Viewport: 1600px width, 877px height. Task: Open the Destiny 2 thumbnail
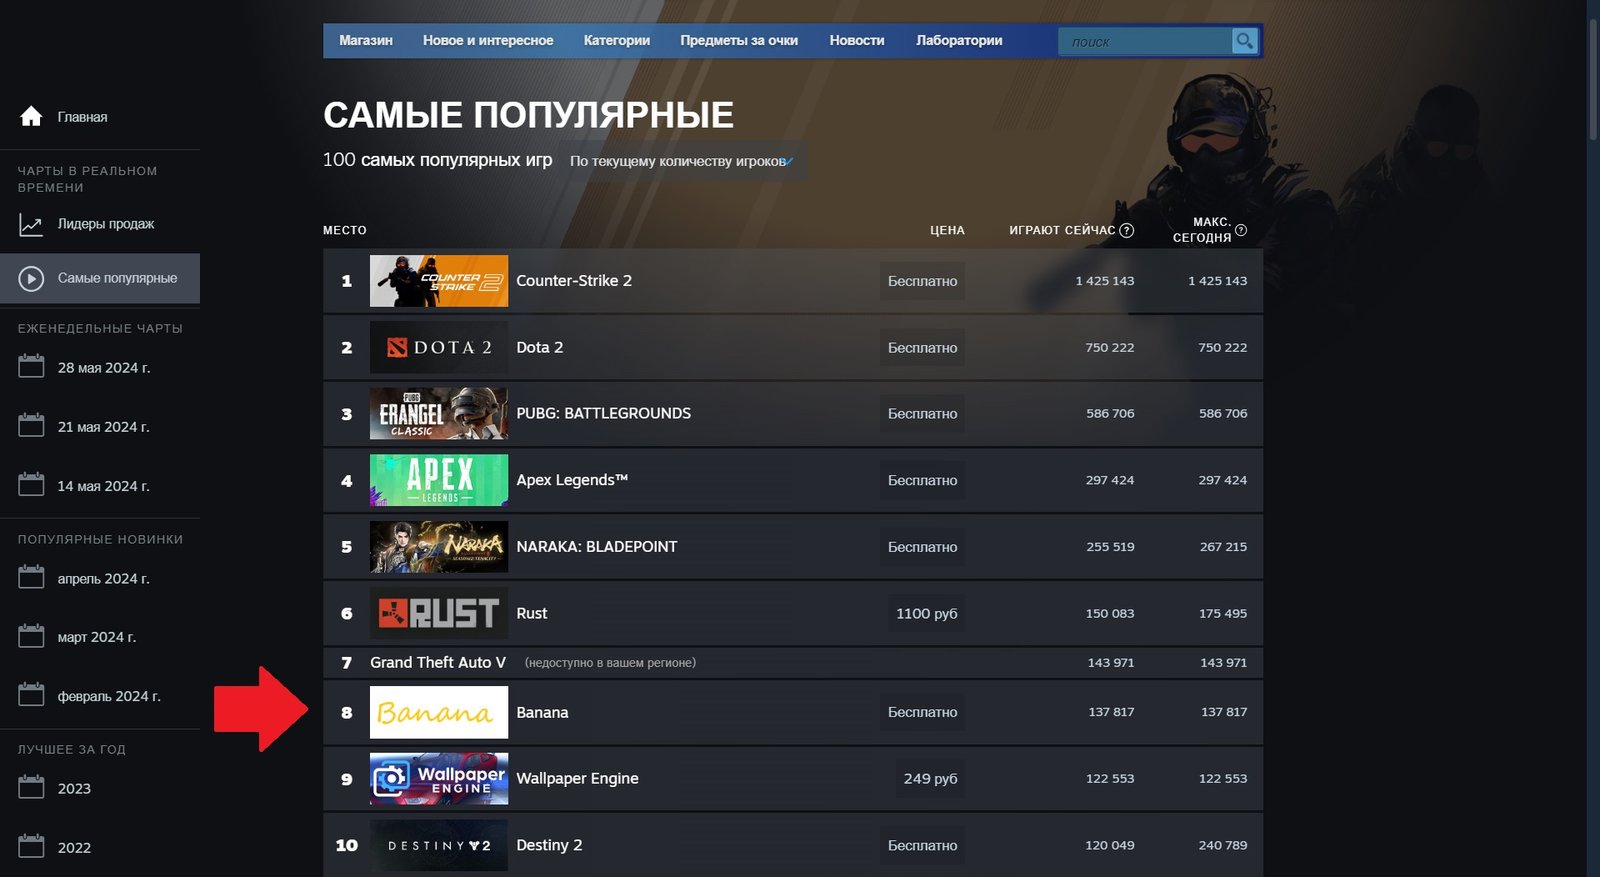439,845
